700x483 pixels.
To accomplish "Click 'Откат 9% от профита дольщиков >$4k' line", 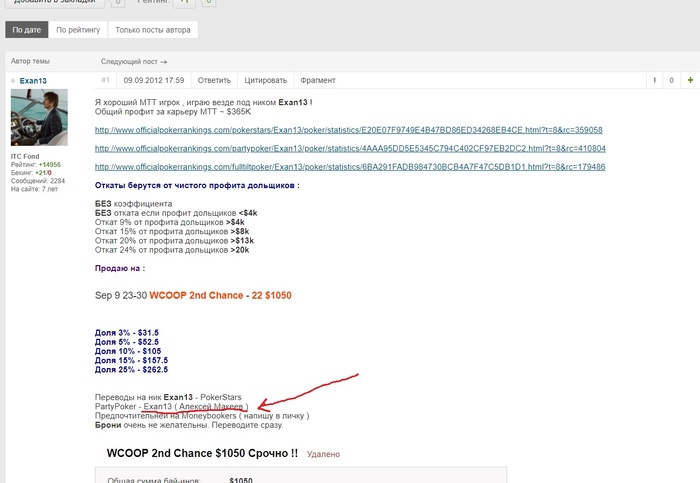I will click(170, 222).
